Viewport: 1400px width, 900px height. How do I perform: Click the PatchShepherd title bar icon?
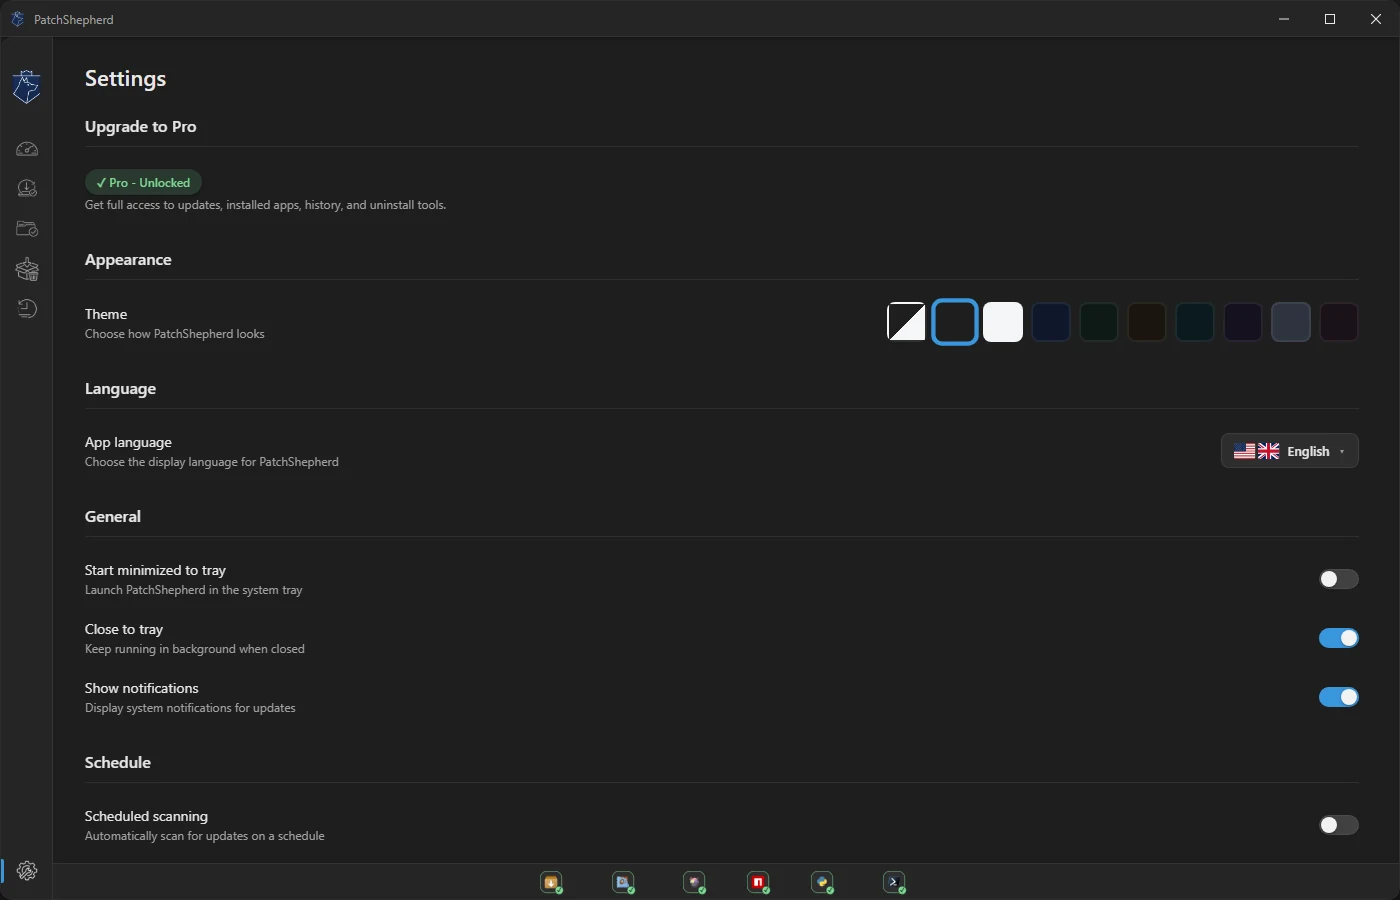point(17,19)
